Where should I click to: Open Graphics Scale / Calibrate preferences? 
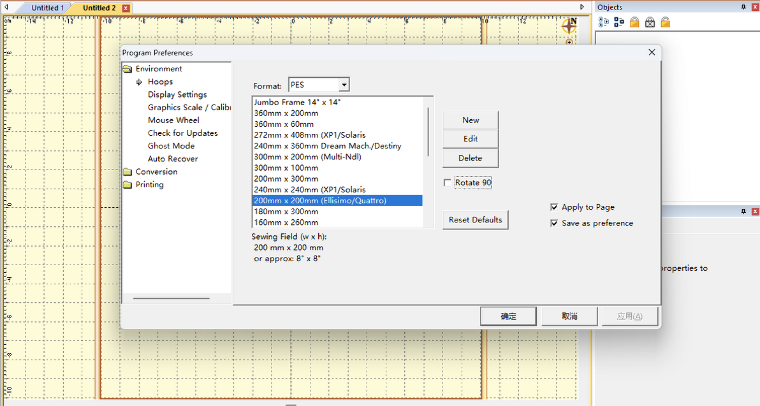click(x=189, y=108)
